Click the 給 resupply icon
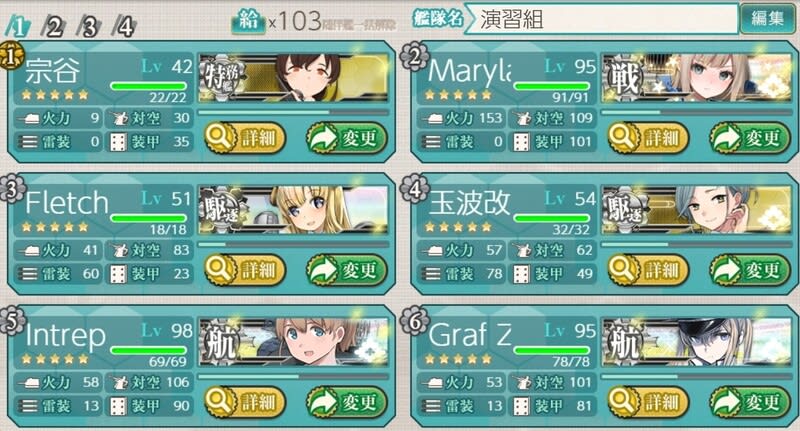Screen dimensions: 800x431 248,22
